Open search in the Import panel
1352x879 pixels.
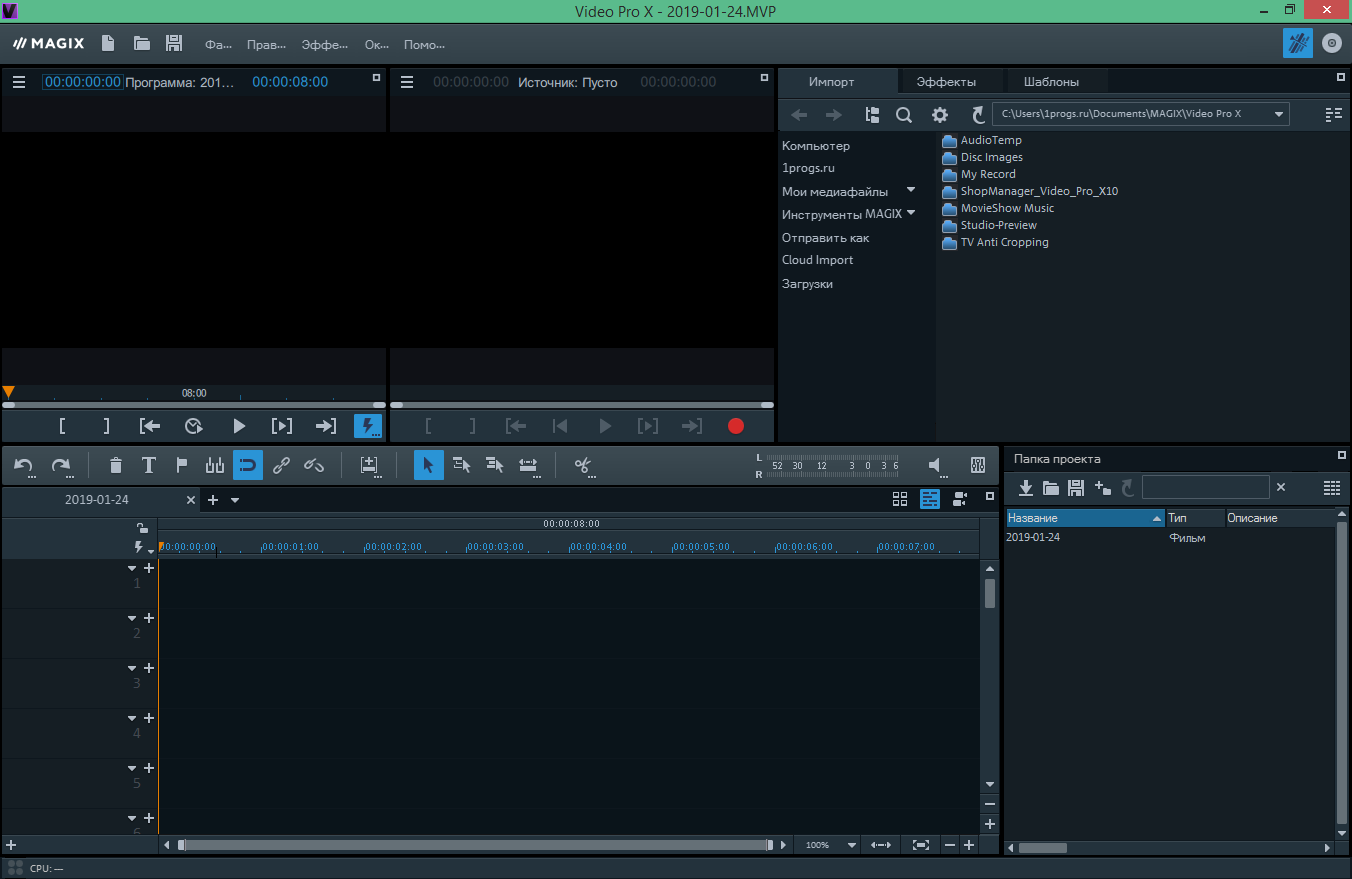[x=904, y=114]
